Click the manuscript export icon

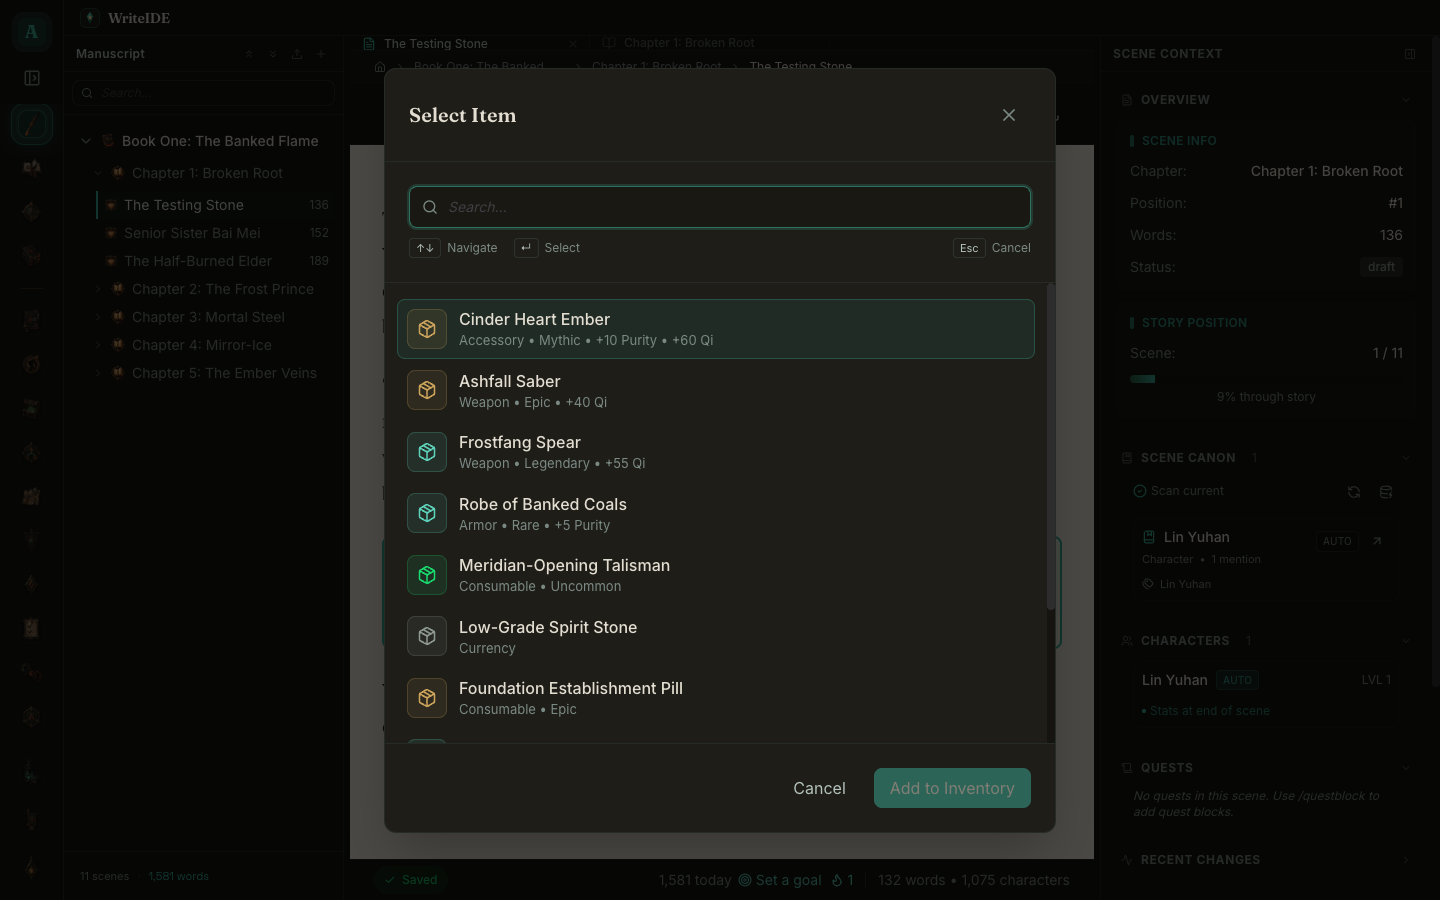[297, 54]
